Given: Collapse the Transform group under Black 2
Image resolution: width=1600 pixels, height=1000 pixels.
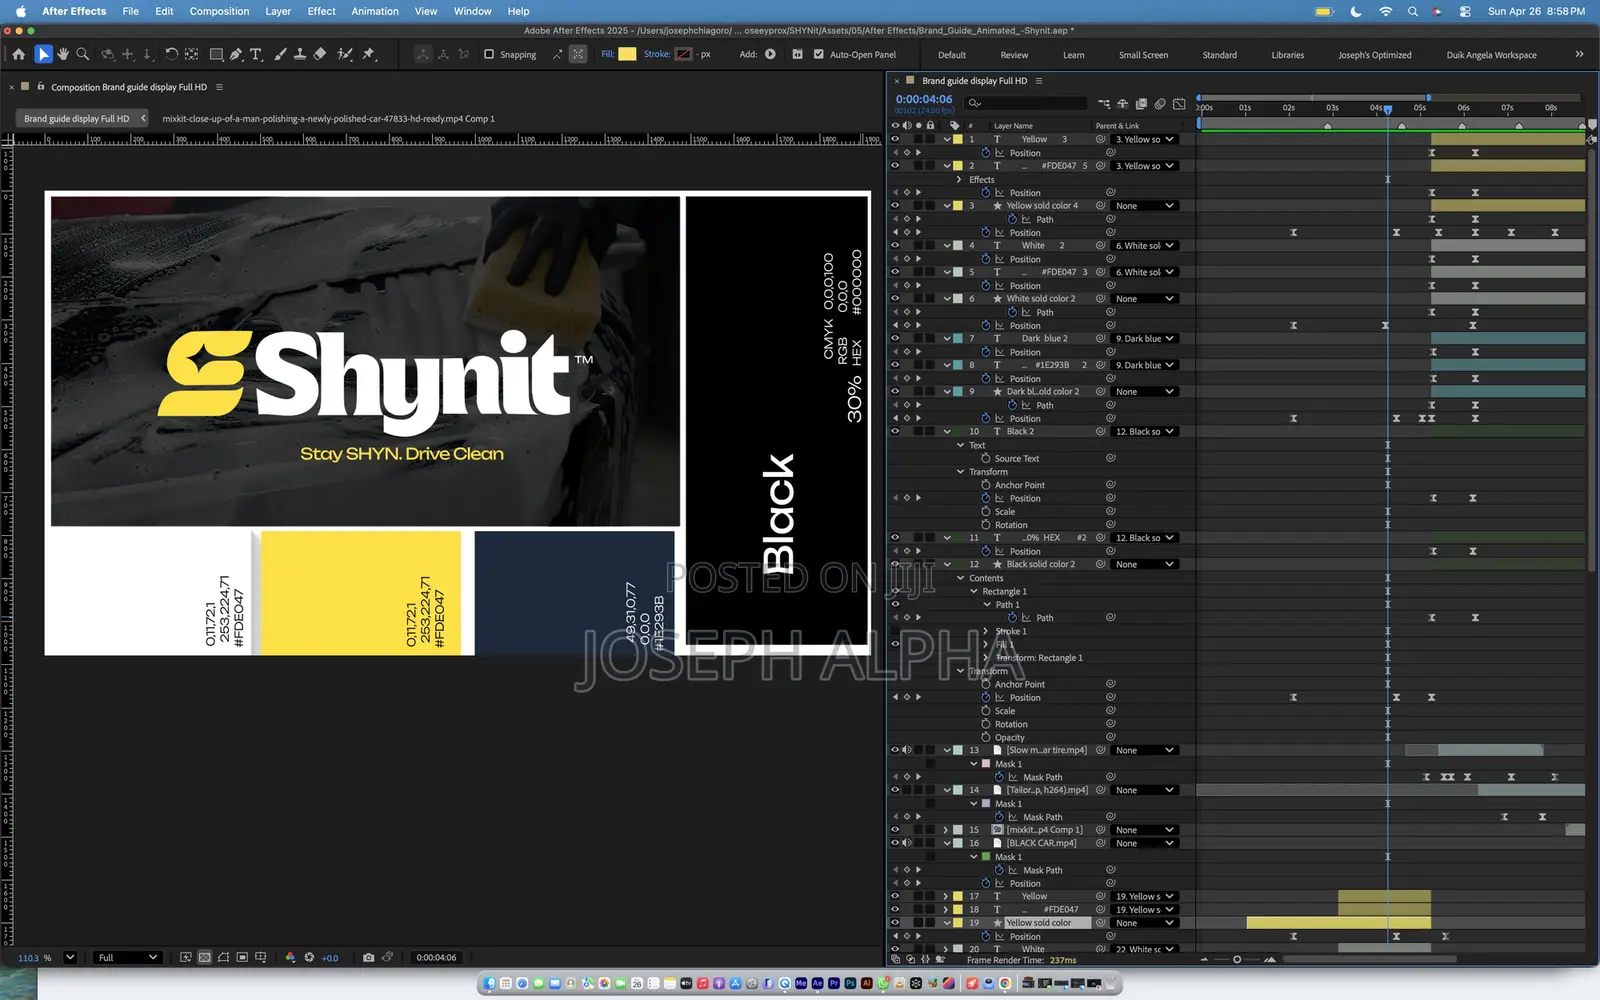Looking at the screenshot, I should click(961, 472).
